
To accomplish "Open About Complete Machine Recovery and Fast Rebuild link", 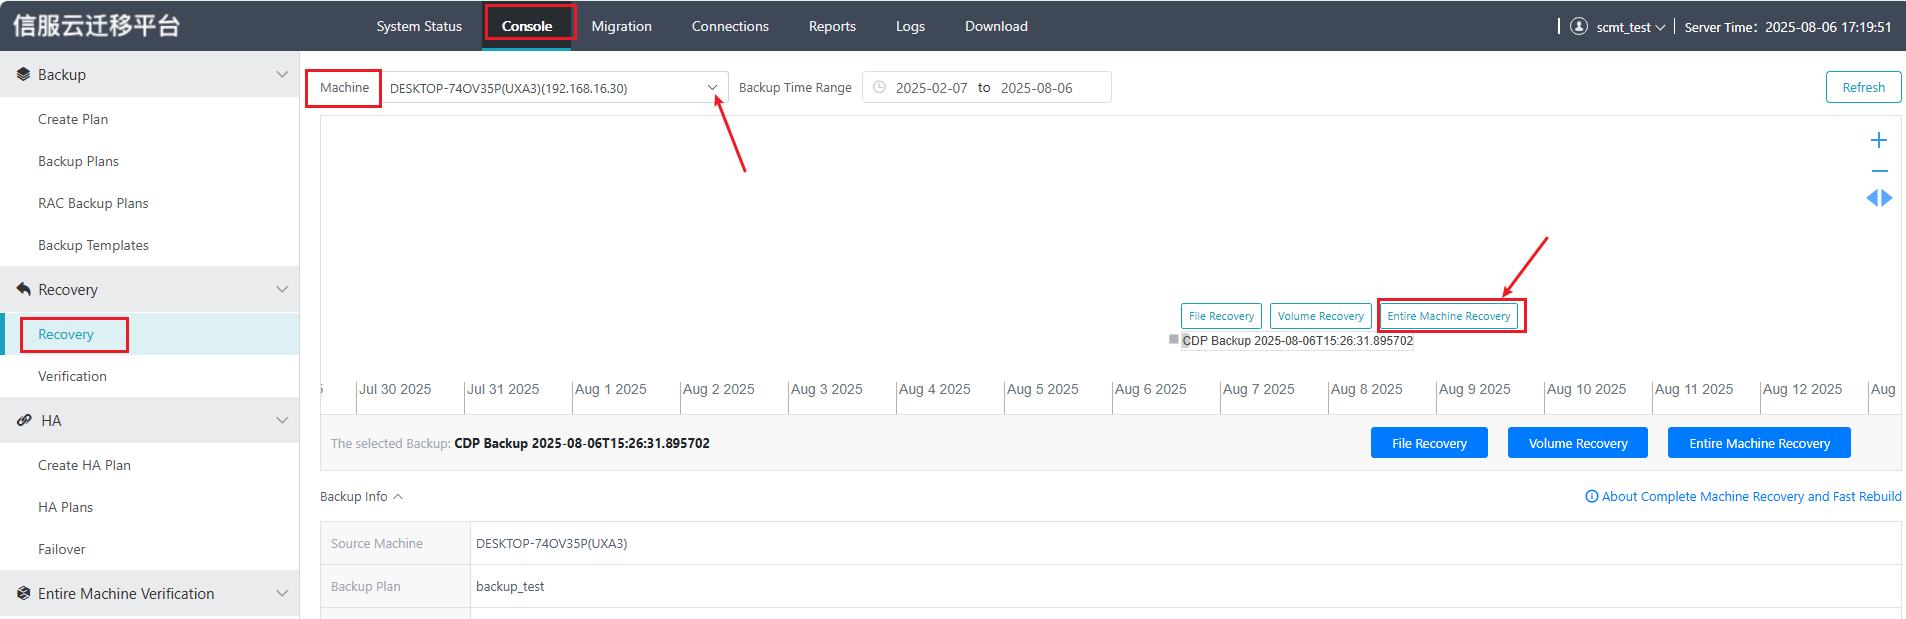I will (1751, 497).
